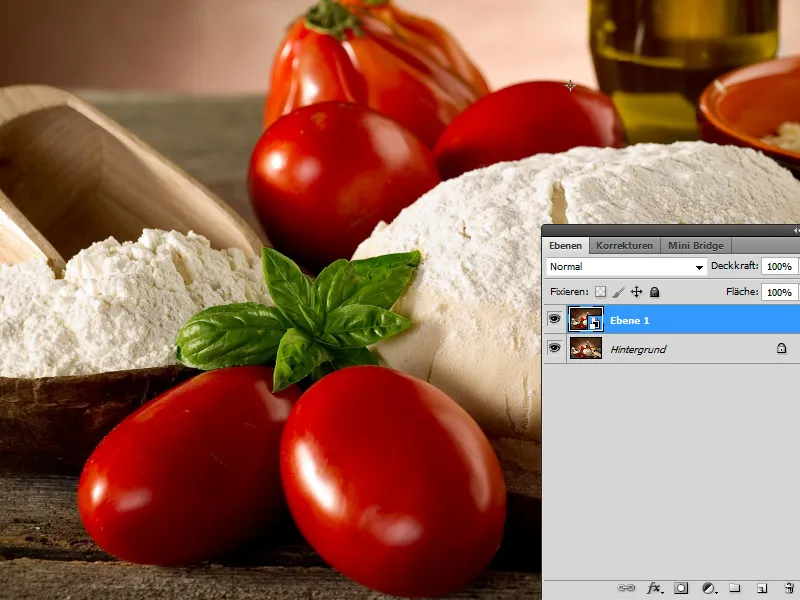Image resolution: width=800 pixels, height=600 pixels.
Task: Delete layer with the trash icon
Action: pos(789,588)
